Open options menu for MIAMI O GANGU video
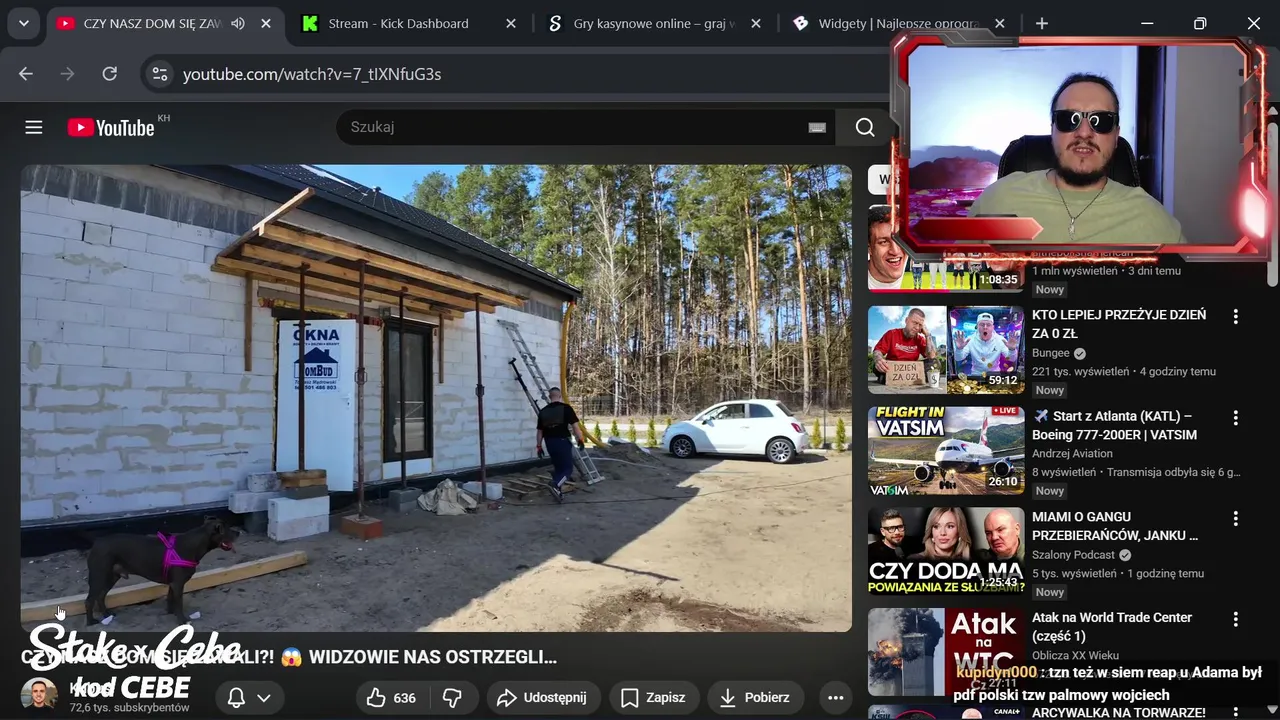 click(x=1236, y=518)
